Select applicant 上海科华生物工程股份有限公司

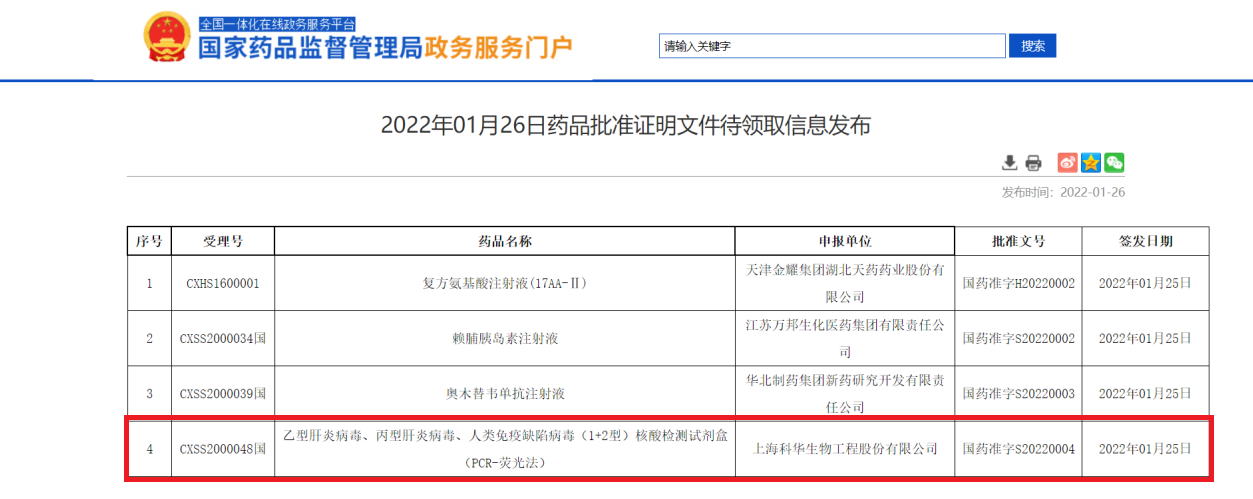pyautogui.click(x=845, y=449)
